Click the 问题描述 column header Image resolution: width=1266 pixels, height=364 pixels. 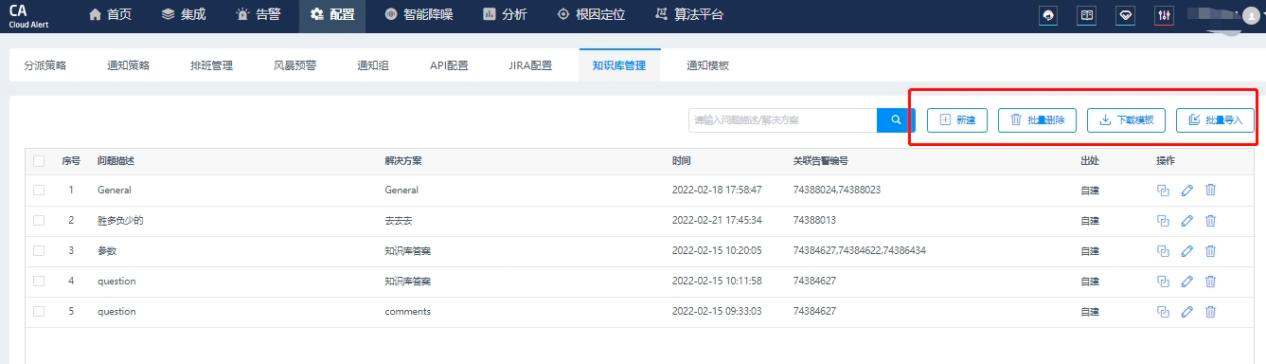tap(116, 160)
